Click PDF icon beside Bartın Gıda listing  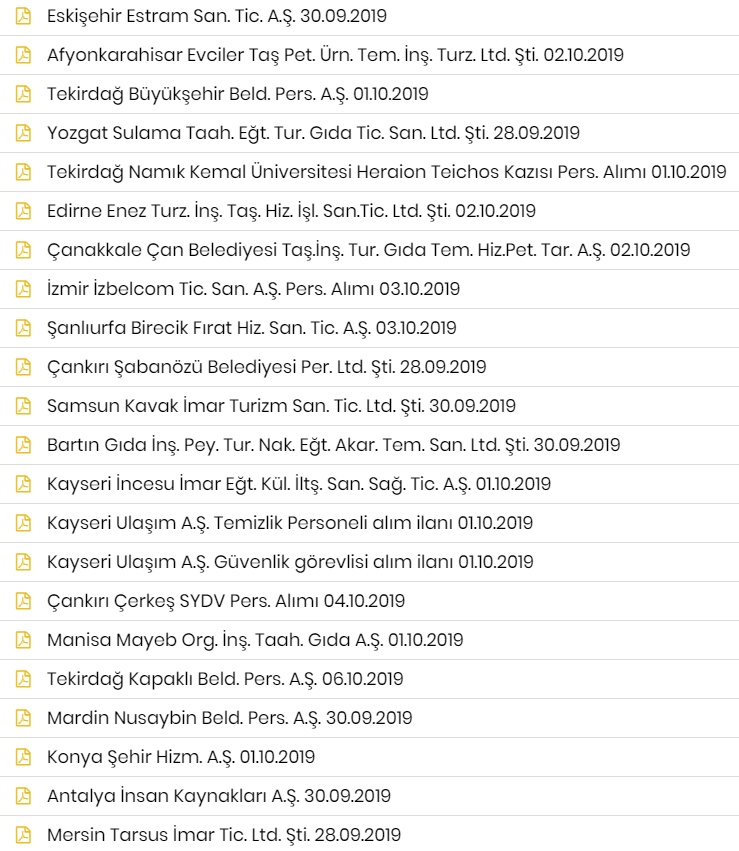coord(23,445)
